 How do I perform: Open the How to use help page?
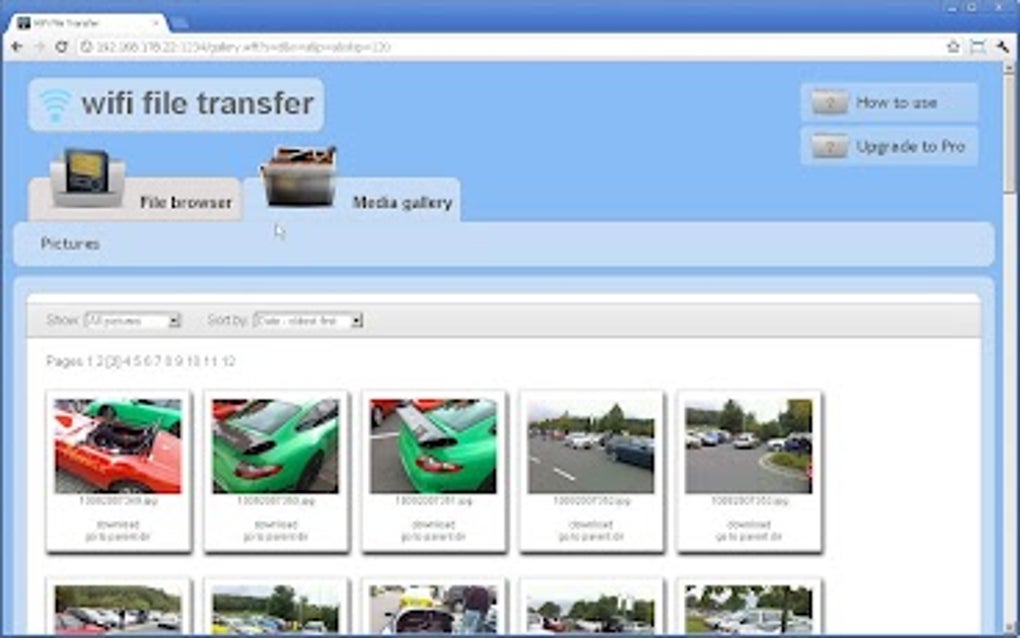coord(889,103)
